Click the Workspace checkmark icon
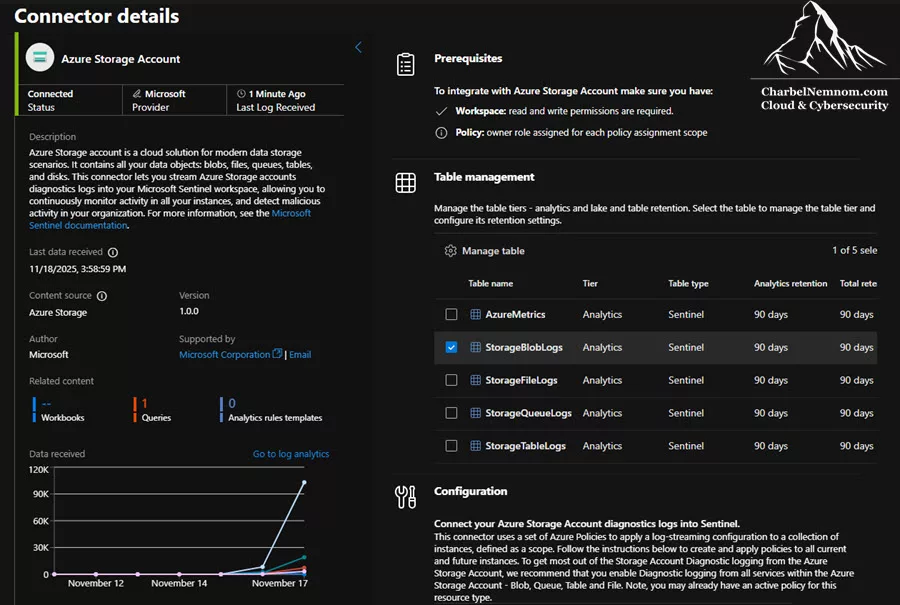 coord(441,111)
